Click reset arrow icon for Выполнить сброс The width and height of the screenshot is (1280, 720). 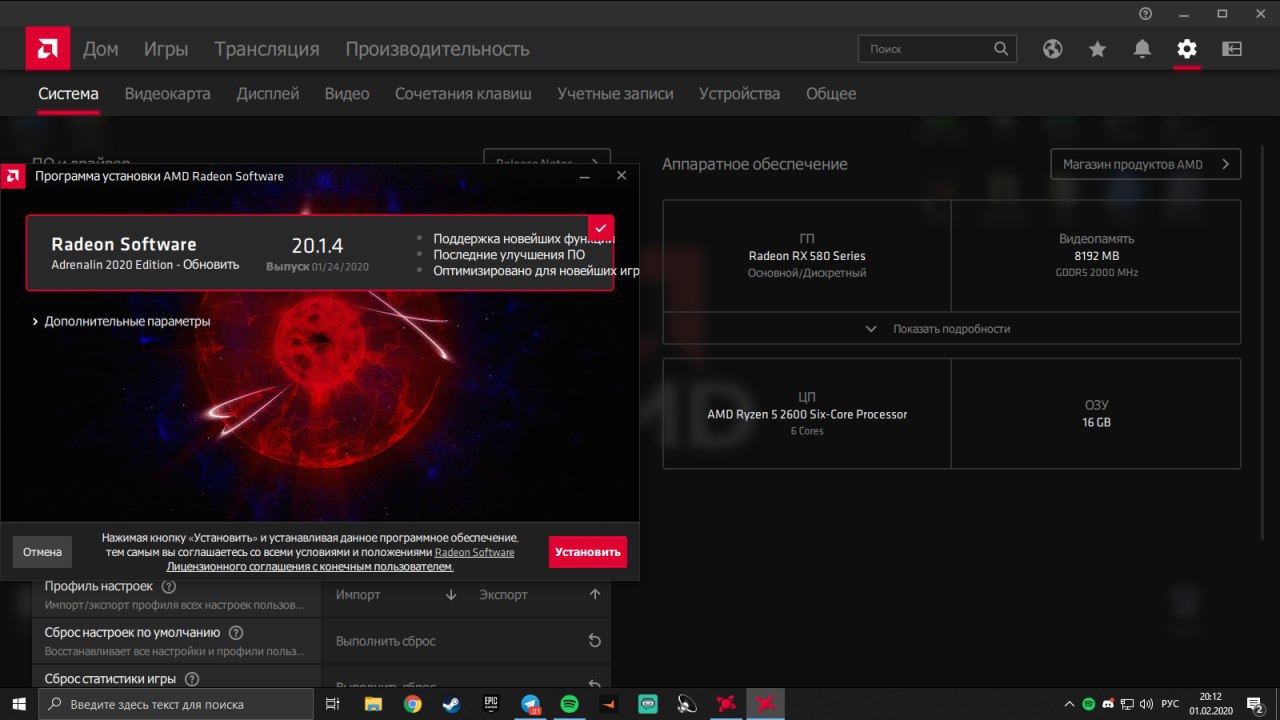coord(595,641)
